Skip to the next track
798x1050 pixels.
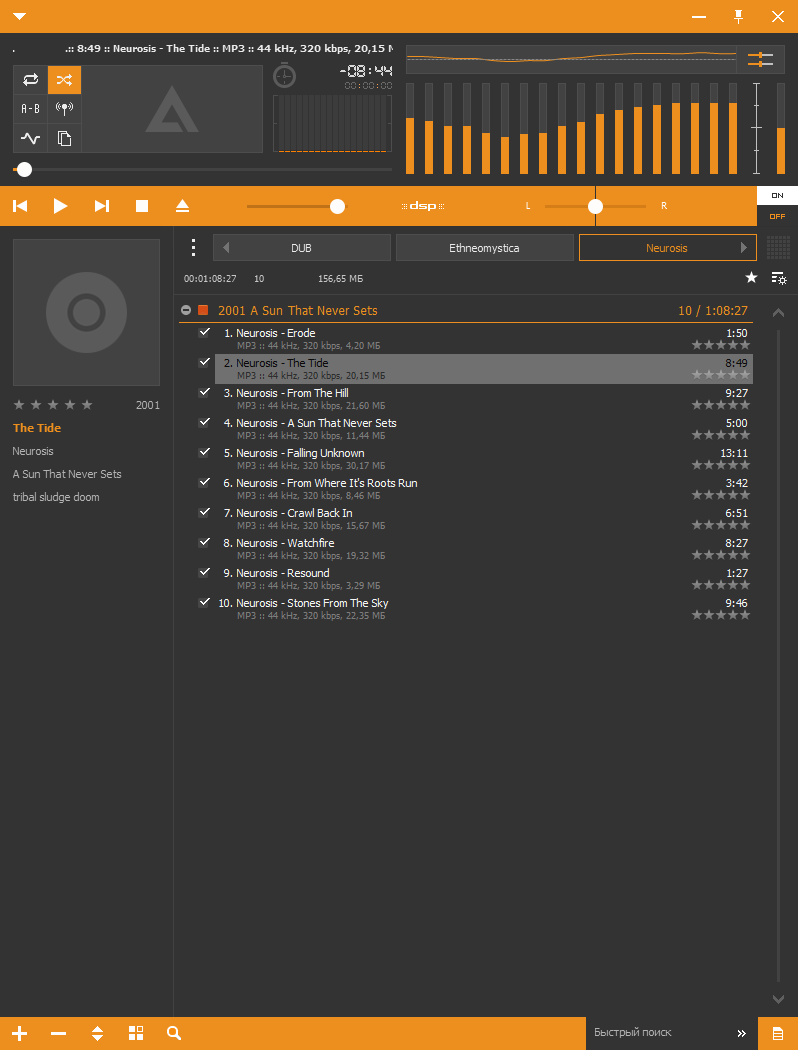(x=102, y=206)
